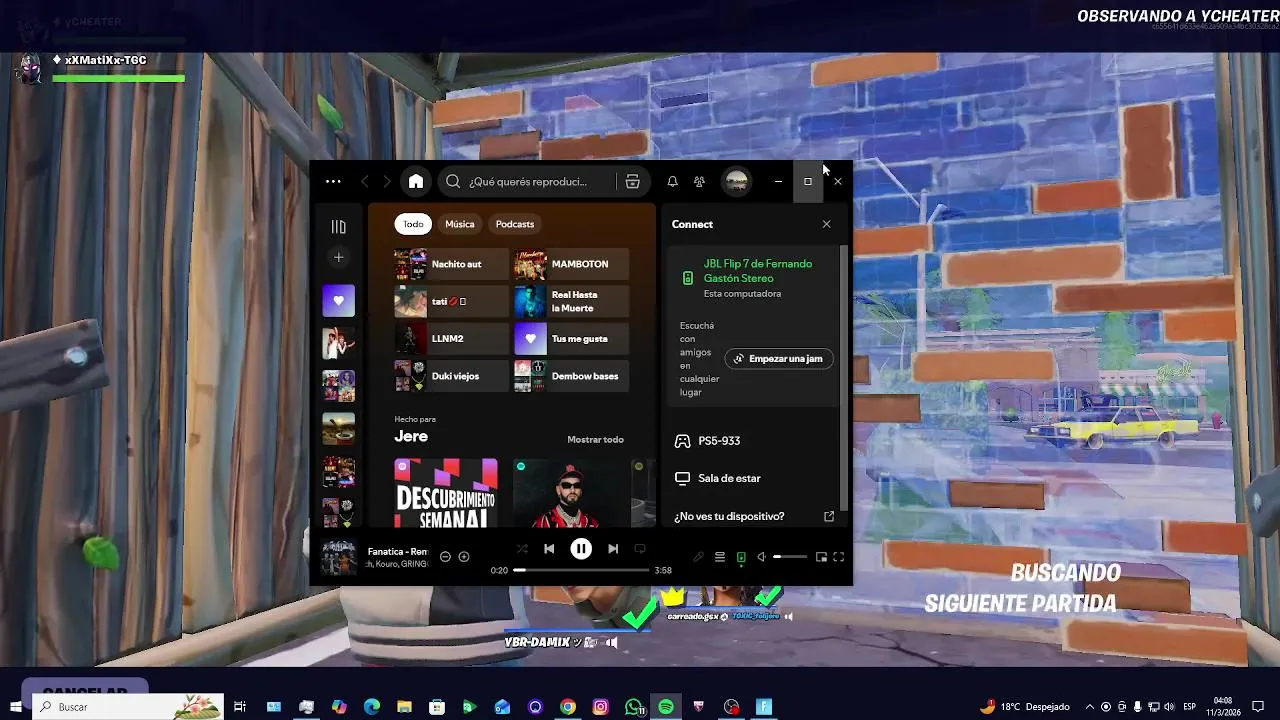This screenshot has height=720, width=1280.
Task: Click Empezar una jam button
Action: tap(779, 359)
